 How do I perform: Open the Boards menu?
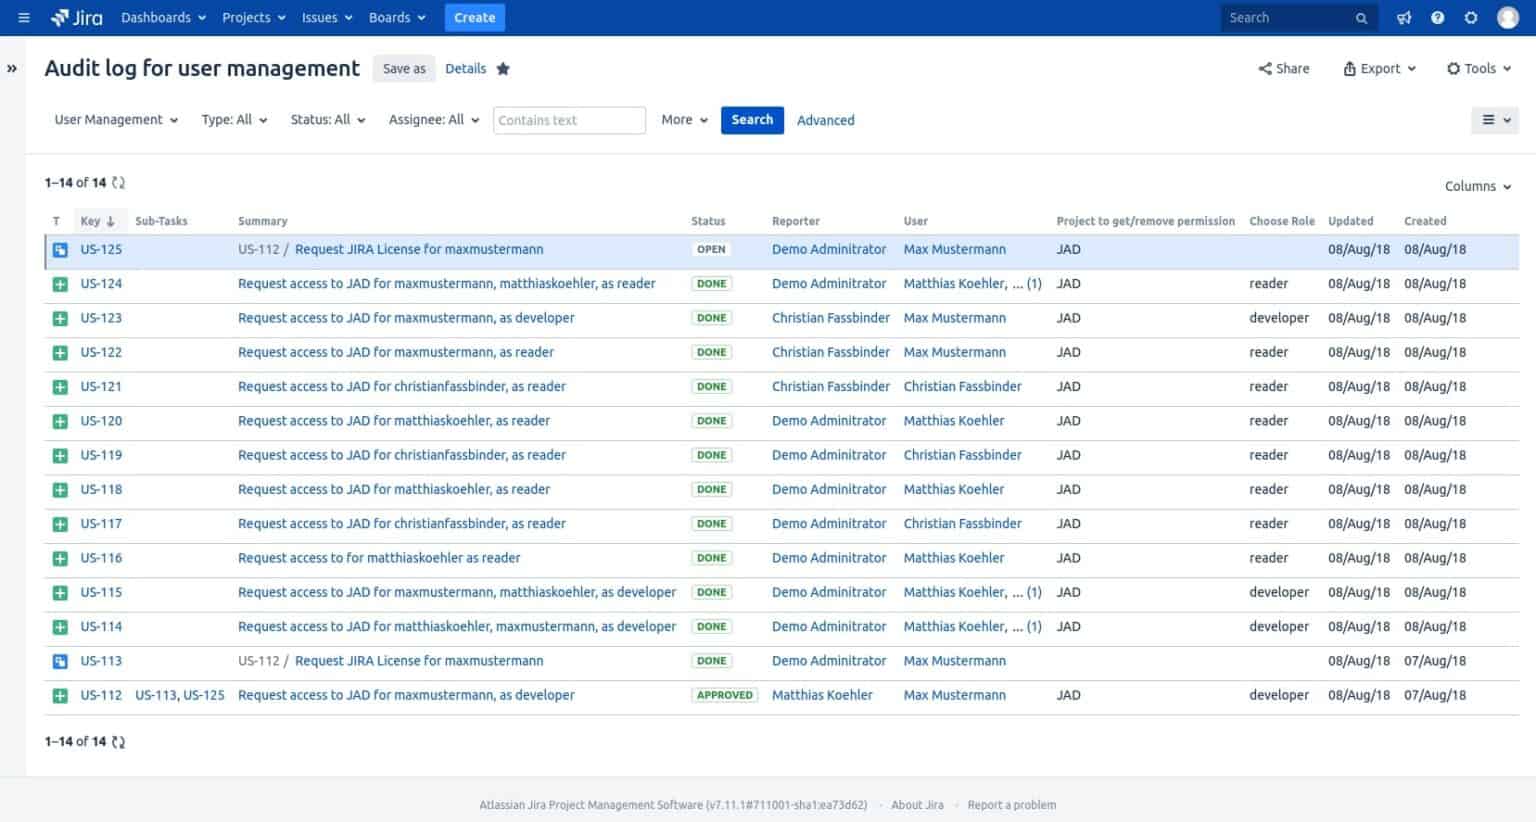click(396, 17)
